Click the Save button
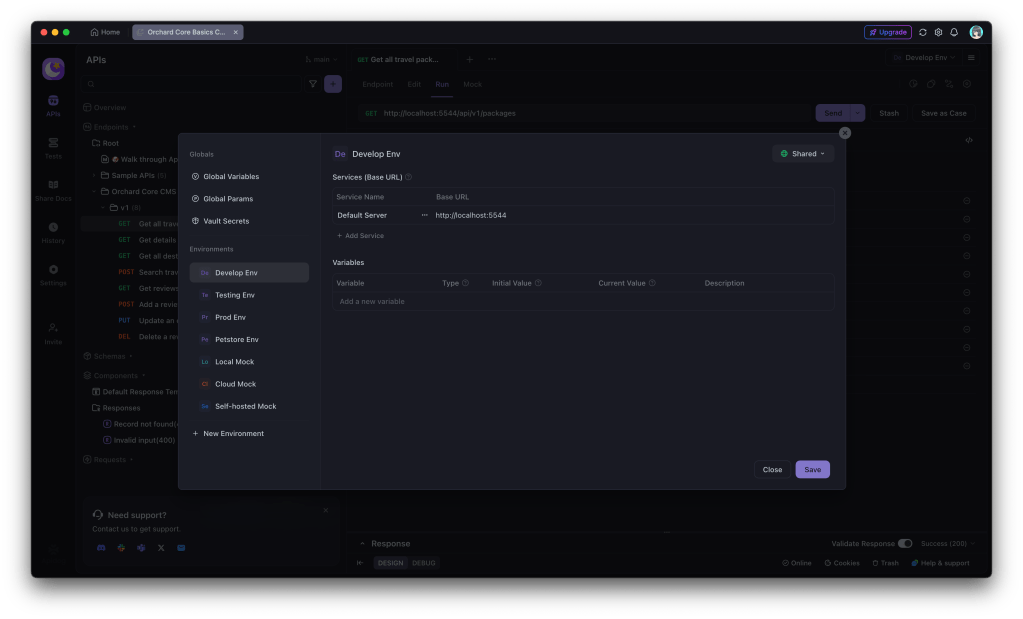This screenshot has height=619, width=1023. pos(812,470)
